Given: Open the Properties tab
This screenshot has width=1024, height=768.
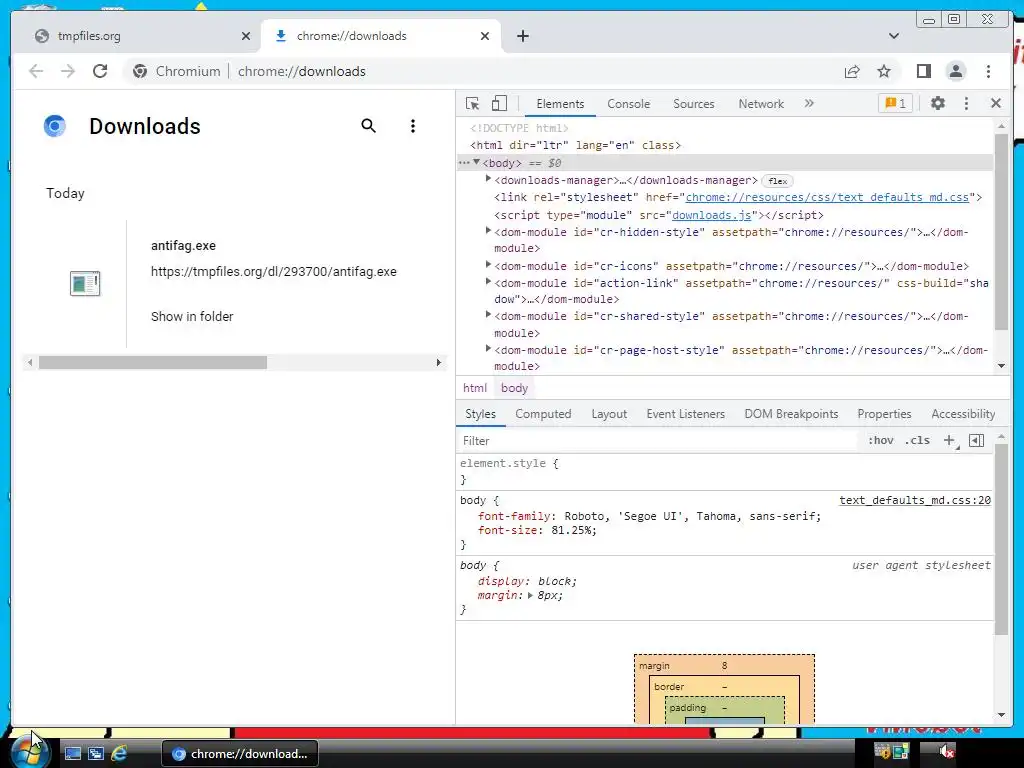Looking at the screenshot, I should pyautogui.click(x=884, y=414).
